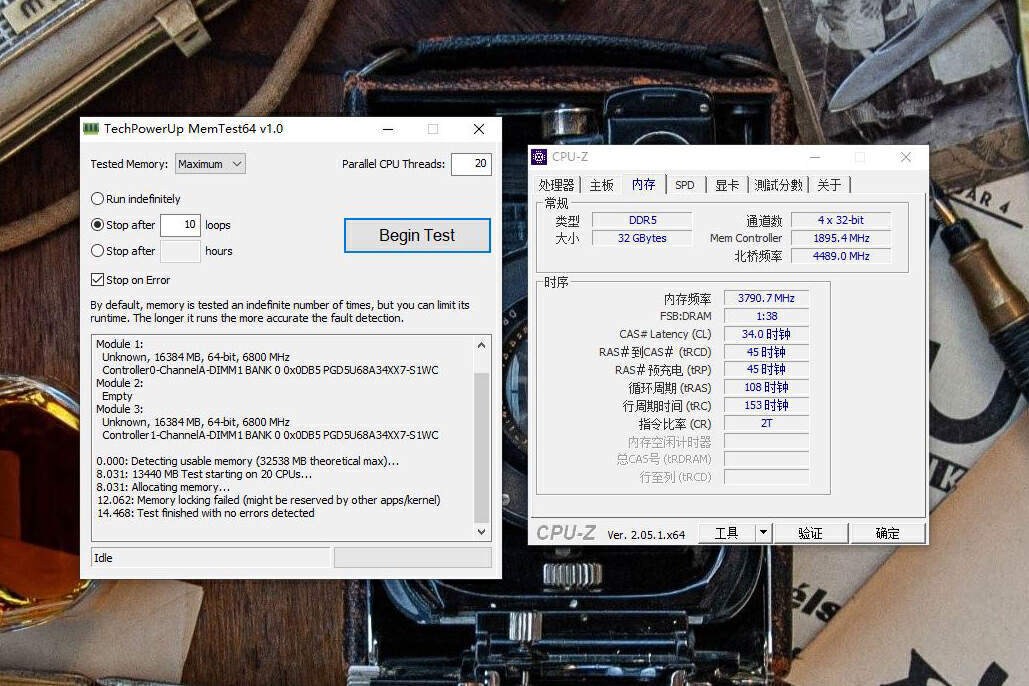Close the CPU-Z window
Viewport: 1029px width, 686px height.
pos(906,158)
